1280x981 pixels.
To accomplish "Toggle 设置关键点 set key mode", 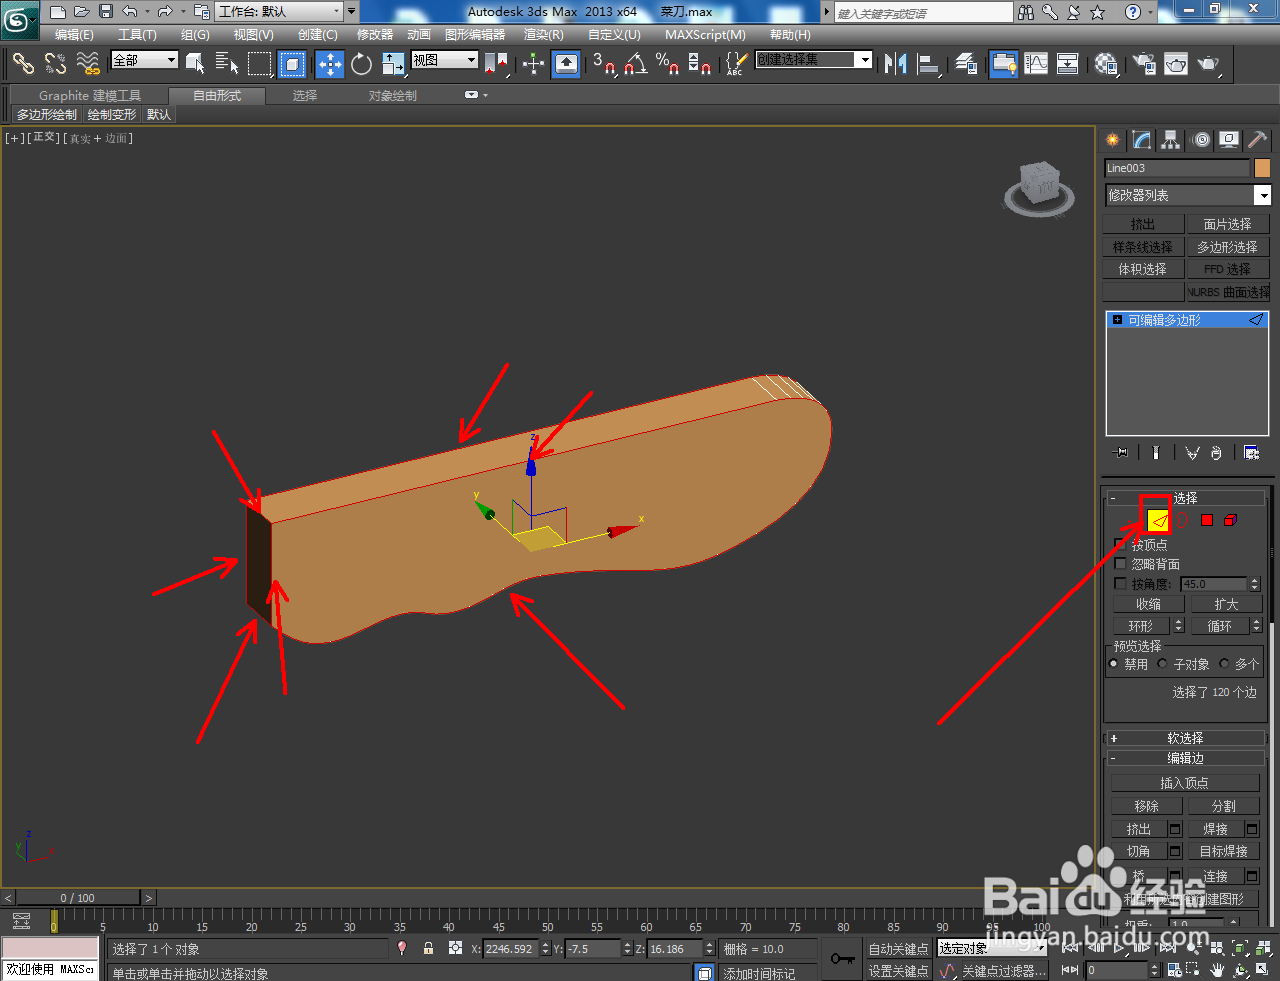I will point(898,971).
